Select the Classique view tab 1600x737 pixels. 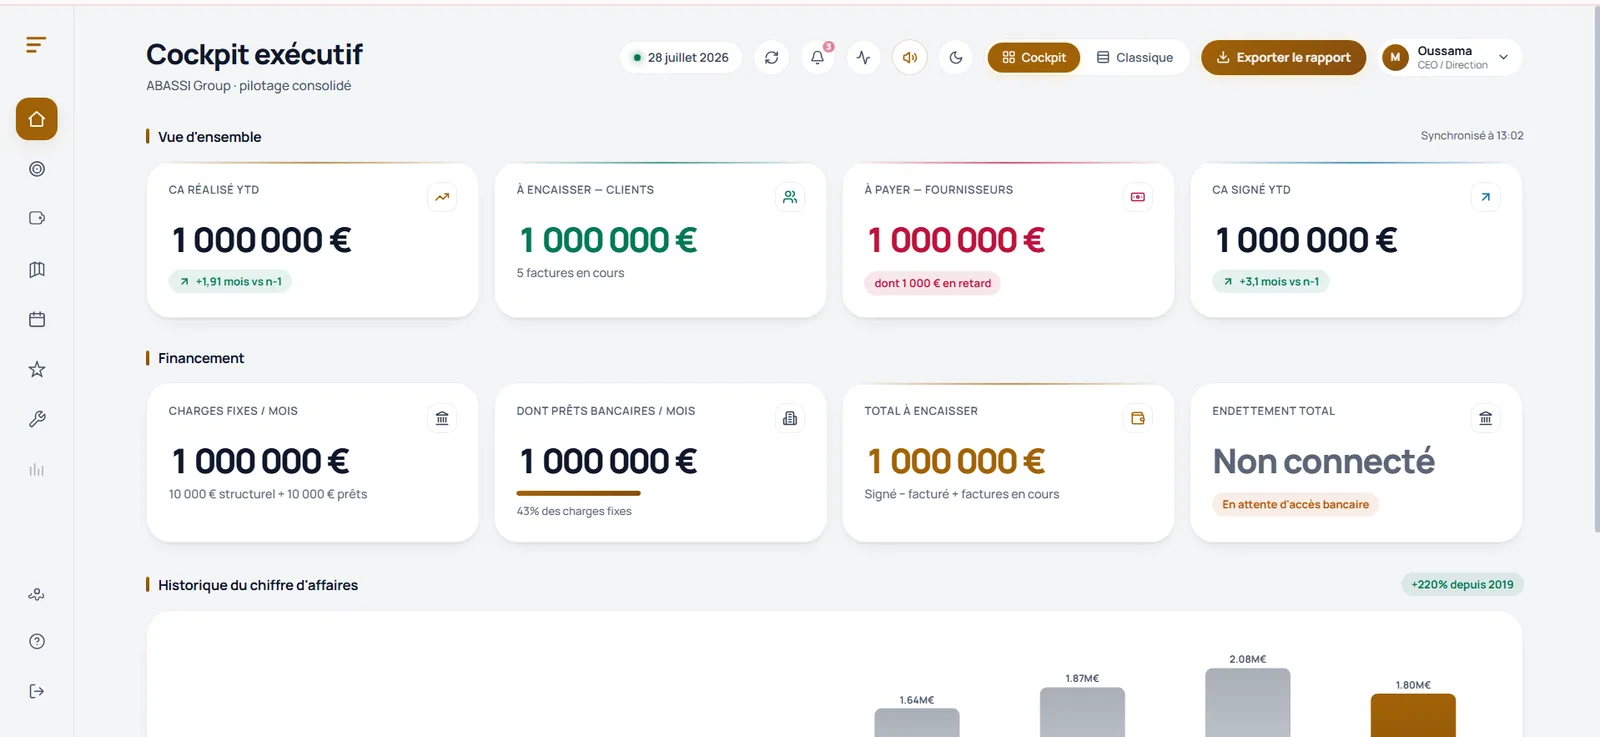pos(1135,58)
